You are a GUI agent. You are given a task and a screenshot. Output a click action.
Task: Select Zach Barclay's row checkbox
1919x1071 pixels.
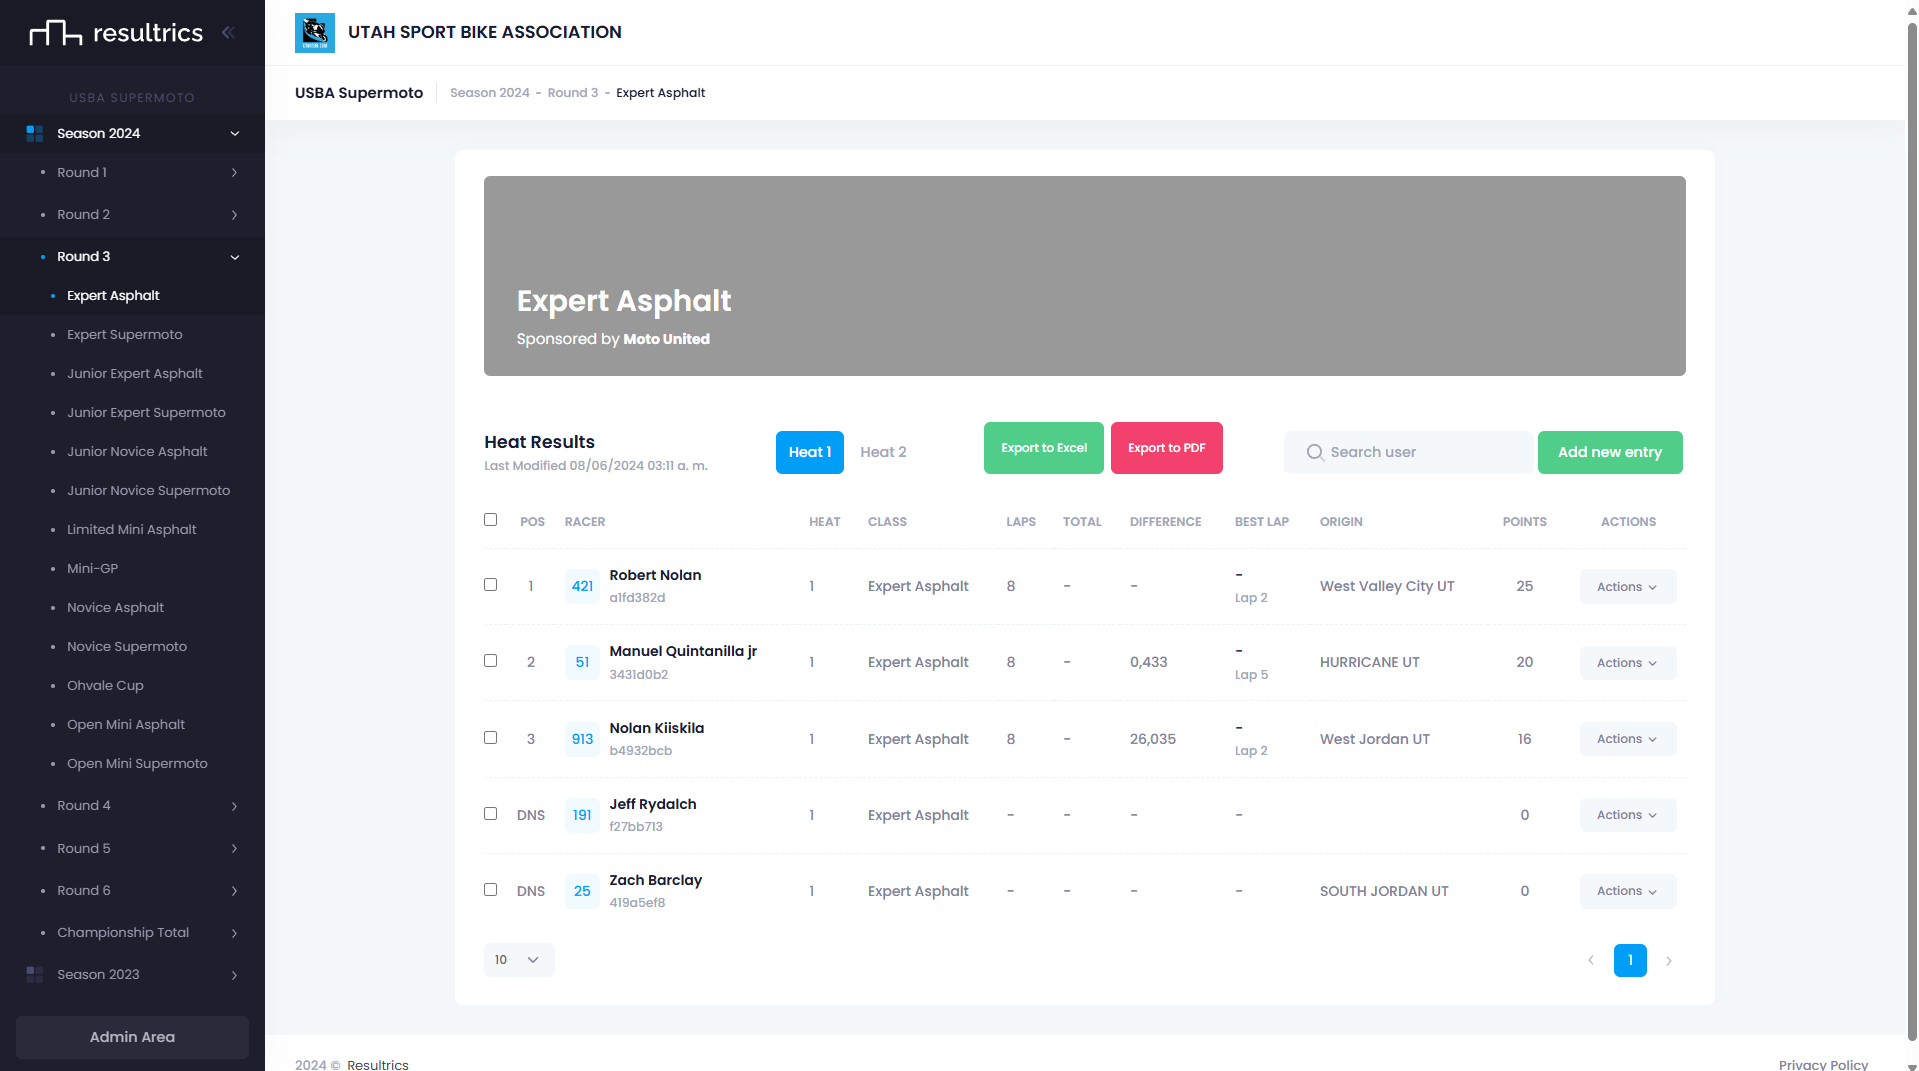(x=490, y=889)
